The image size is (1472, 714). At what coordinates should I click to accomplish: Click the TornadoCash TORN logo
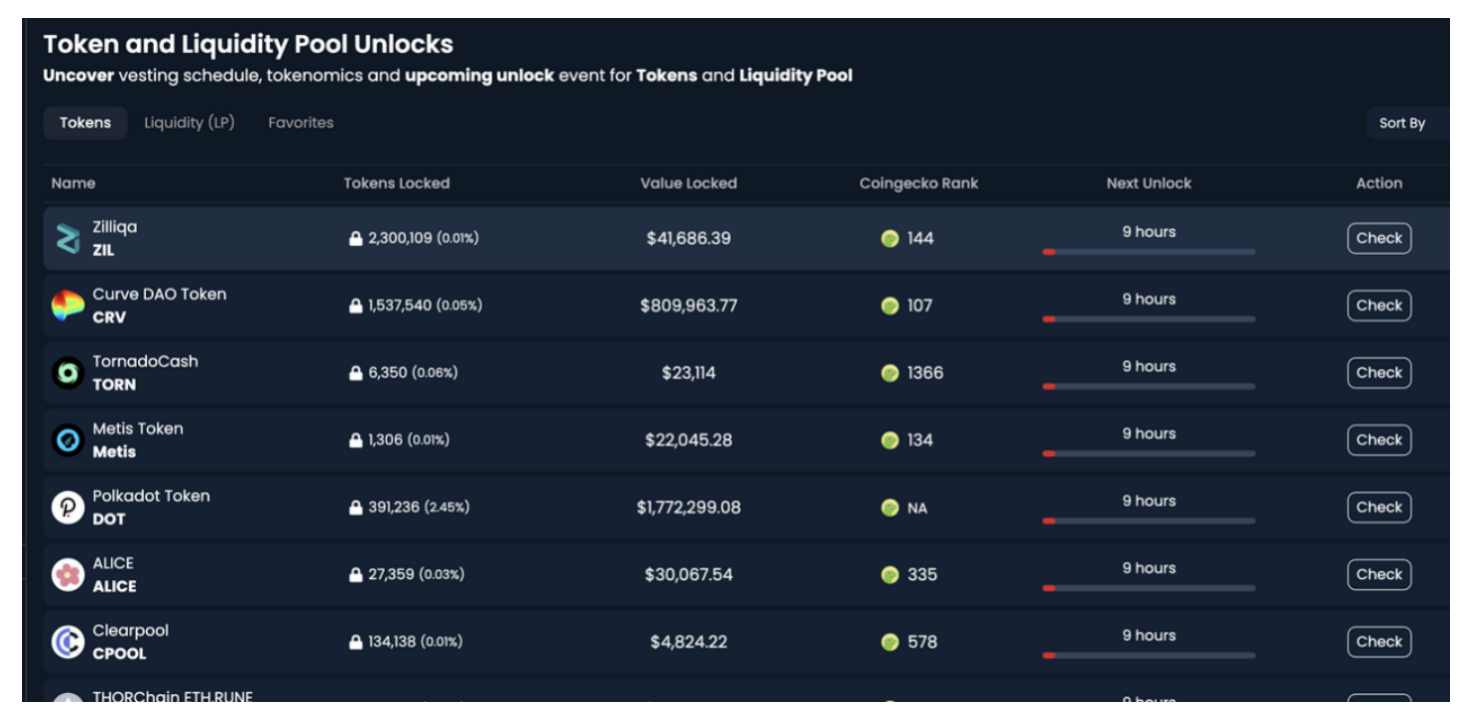coord(68,373)
